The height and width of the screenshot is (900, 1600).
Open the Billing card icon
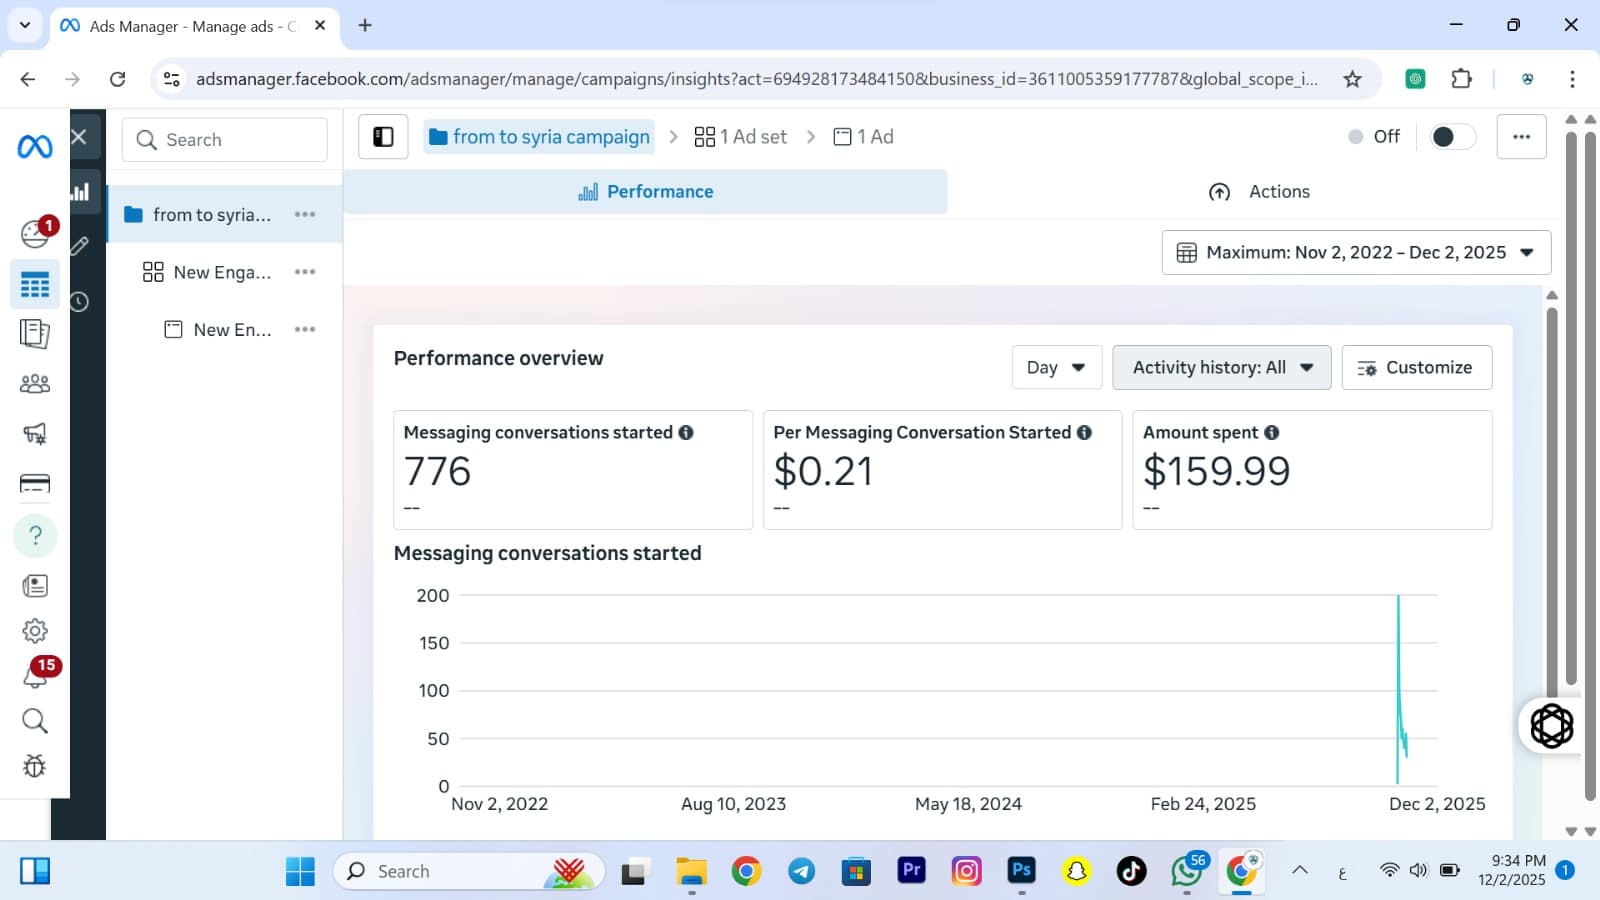click(x=35, y=484)
